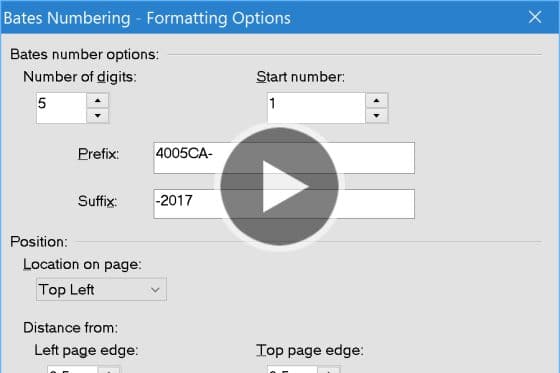Viewport: 560px width, 373px height.
Task: Click the Left page edge value box
Action: 72,369
